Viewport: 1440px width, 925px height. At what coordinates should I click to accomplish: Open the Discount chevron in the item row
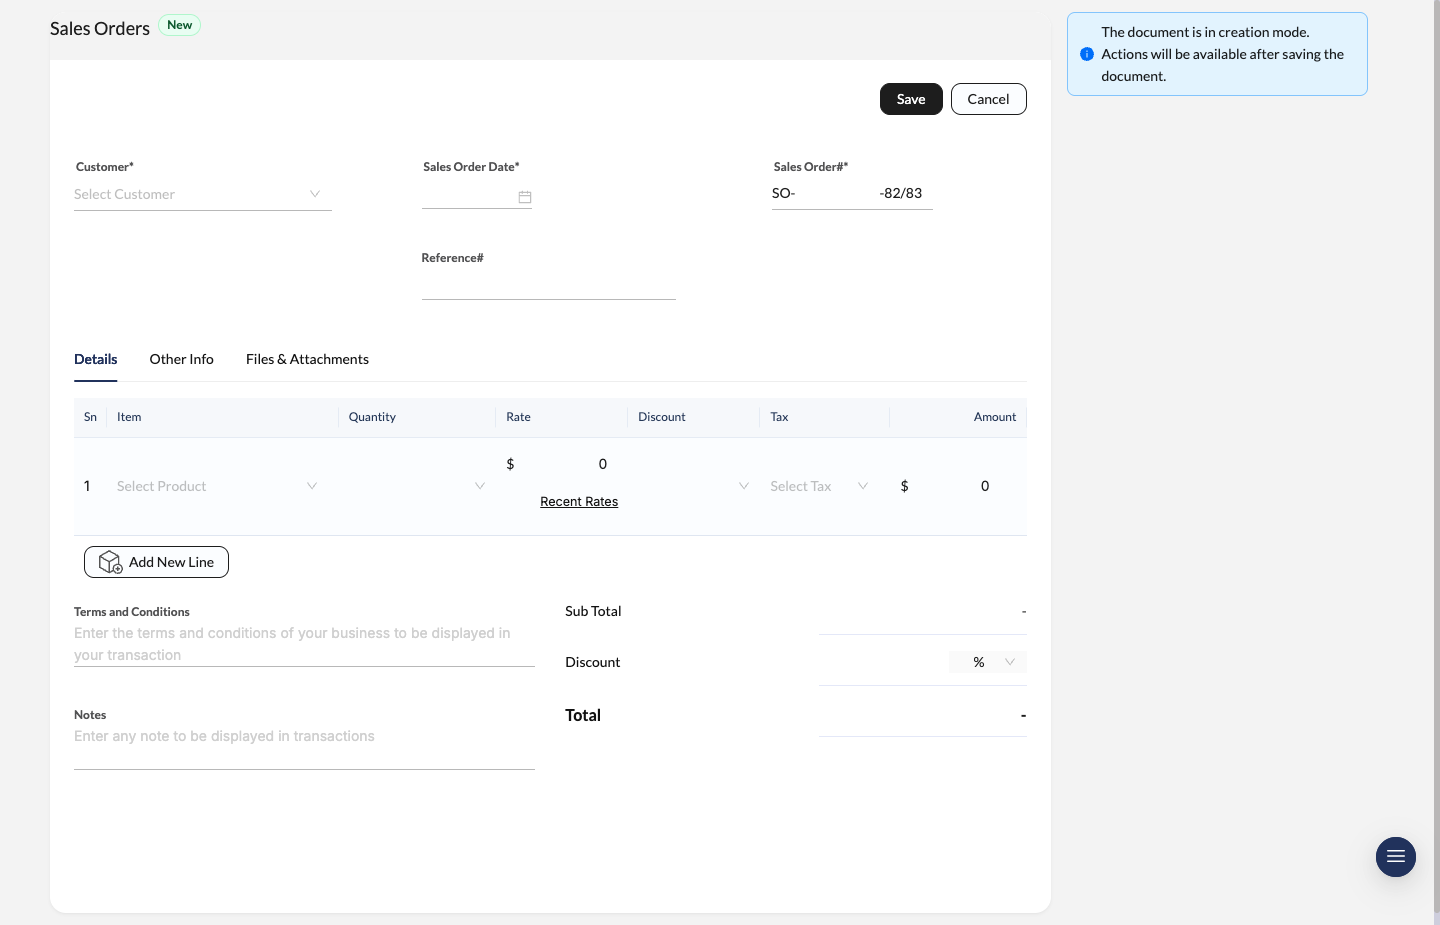743,486
